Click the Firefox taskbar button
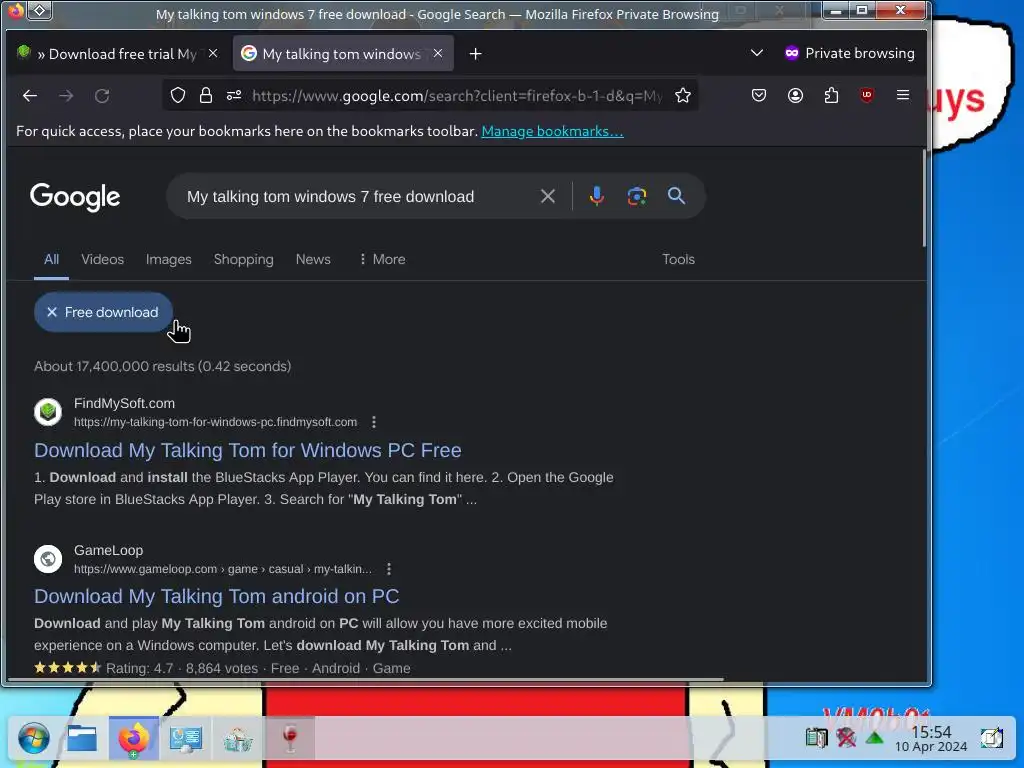 pos(133,739)
